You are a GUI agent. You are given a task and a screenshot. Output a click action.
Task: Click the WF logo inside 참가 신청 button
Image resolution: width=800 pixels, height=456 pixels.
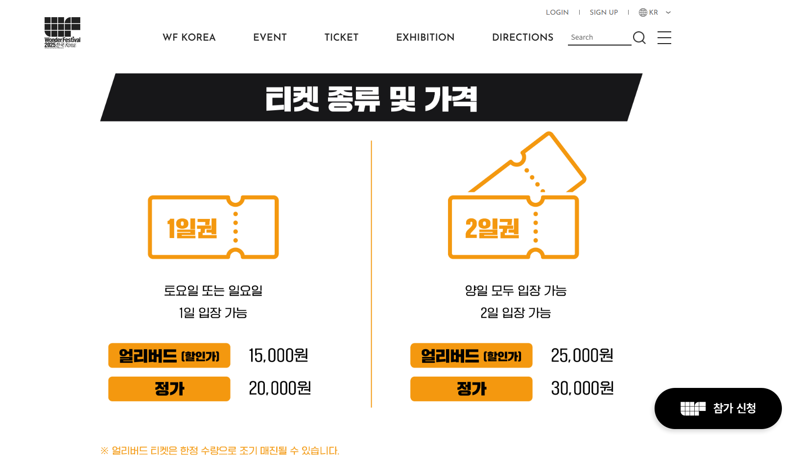tap(693, 408)
